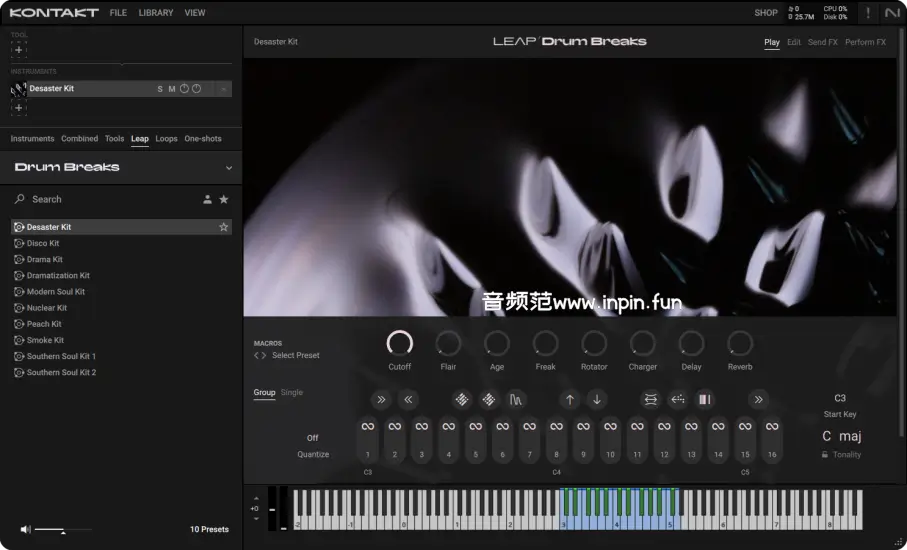Switch to the Loops tab
Screen dimensions: 907x550
pos(166,139)
